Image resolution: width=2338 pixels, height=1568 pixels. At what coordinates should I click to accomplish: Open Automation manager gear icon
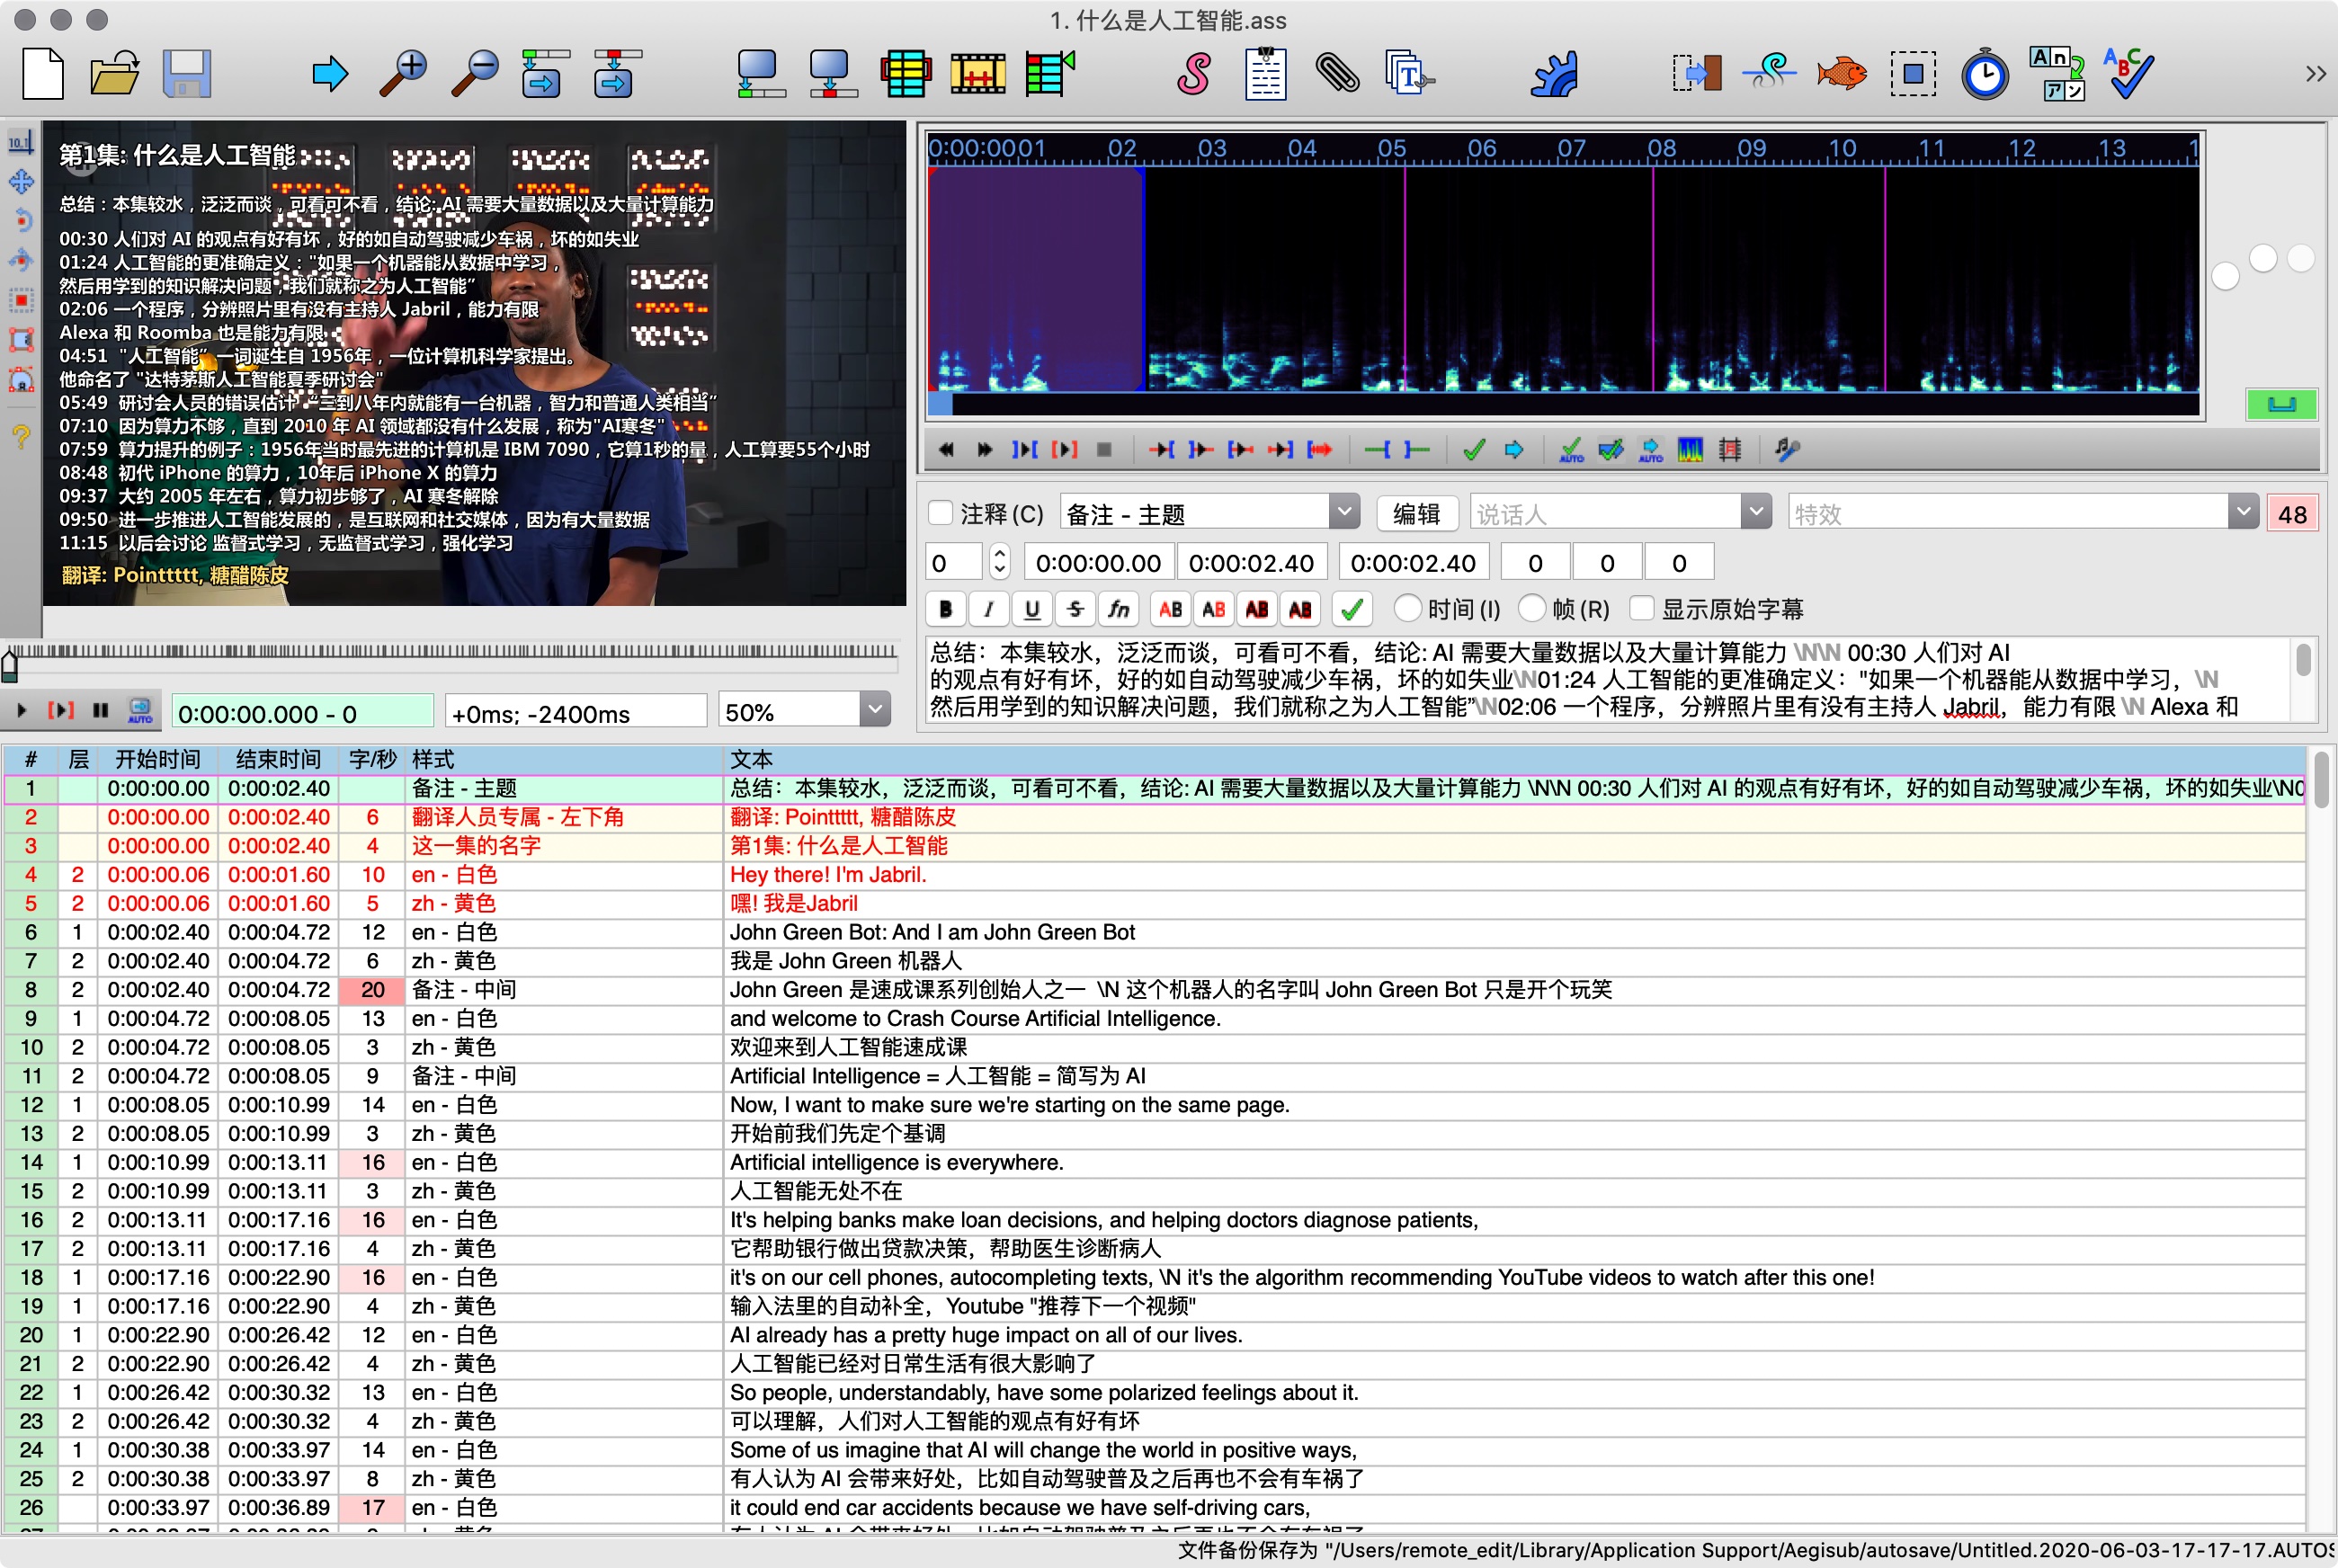(1553, 74)
